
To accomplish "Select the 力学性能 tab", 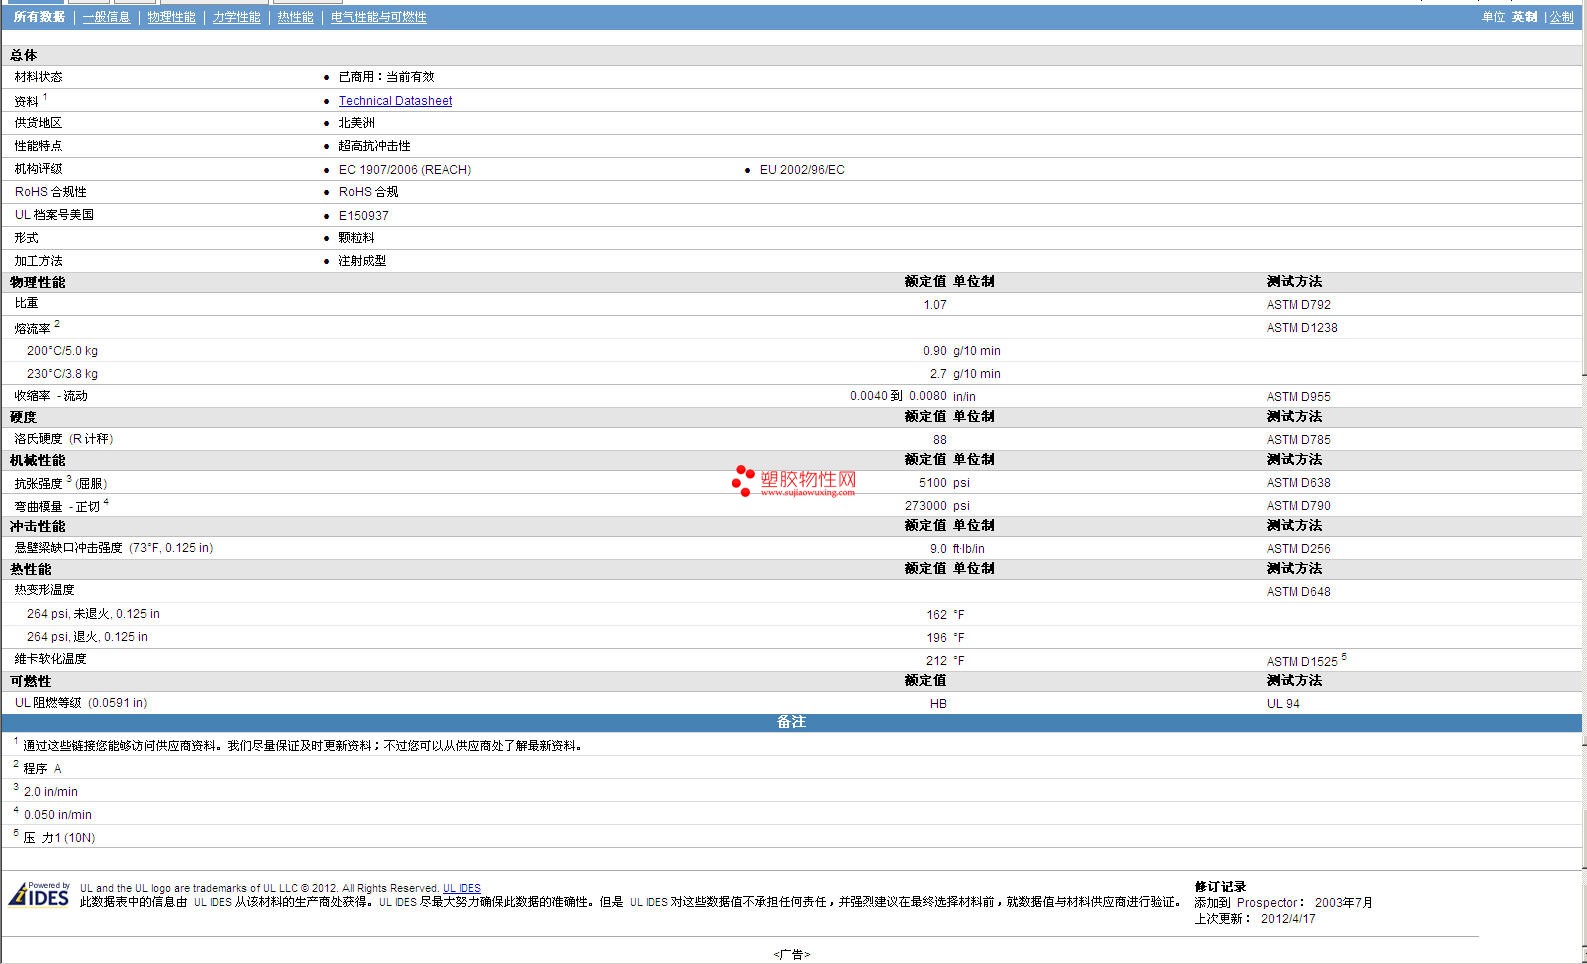I will pyautogui.click(x=236, y=17).
